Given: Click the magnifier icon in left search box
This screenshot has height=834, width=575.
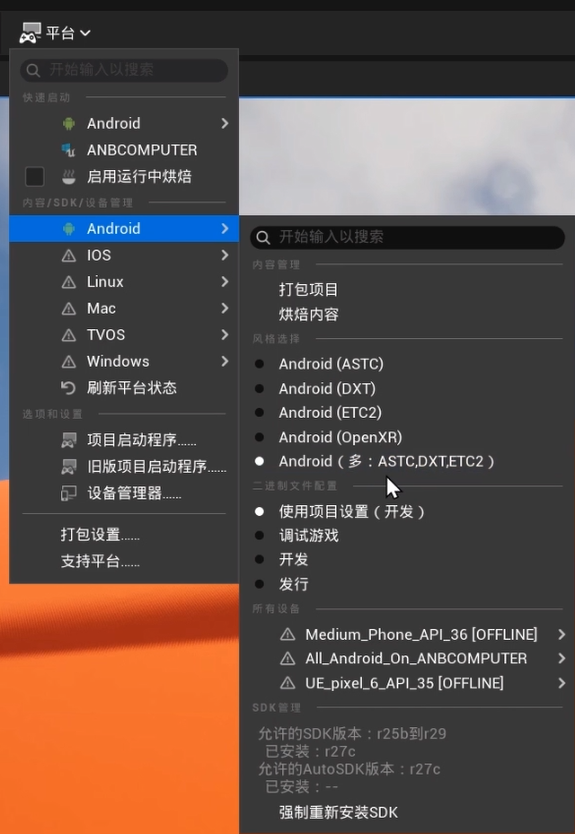Looking at the screenshot, I should (33, 70).
